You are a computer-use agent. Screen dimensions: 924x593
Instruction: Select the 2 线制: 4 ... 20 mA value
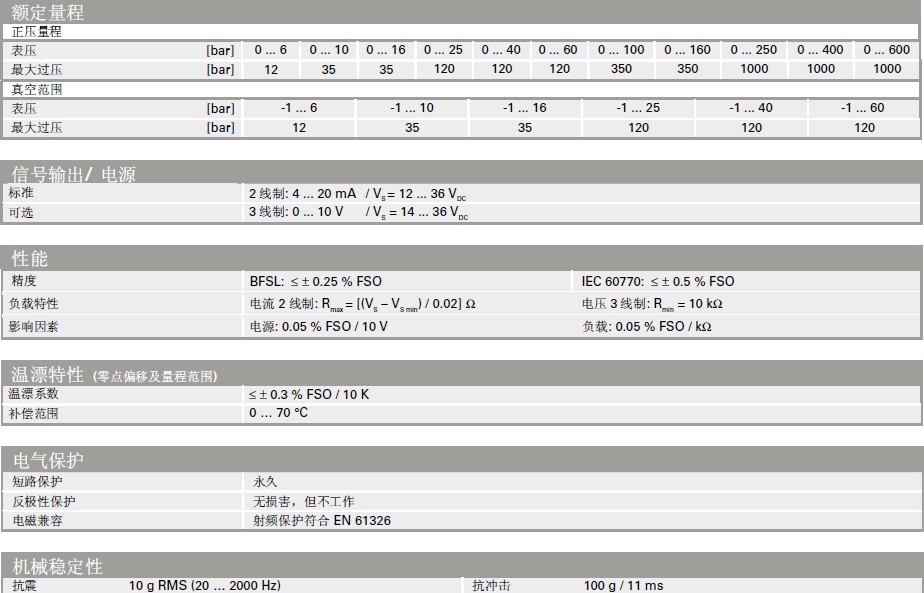(302, 193)
